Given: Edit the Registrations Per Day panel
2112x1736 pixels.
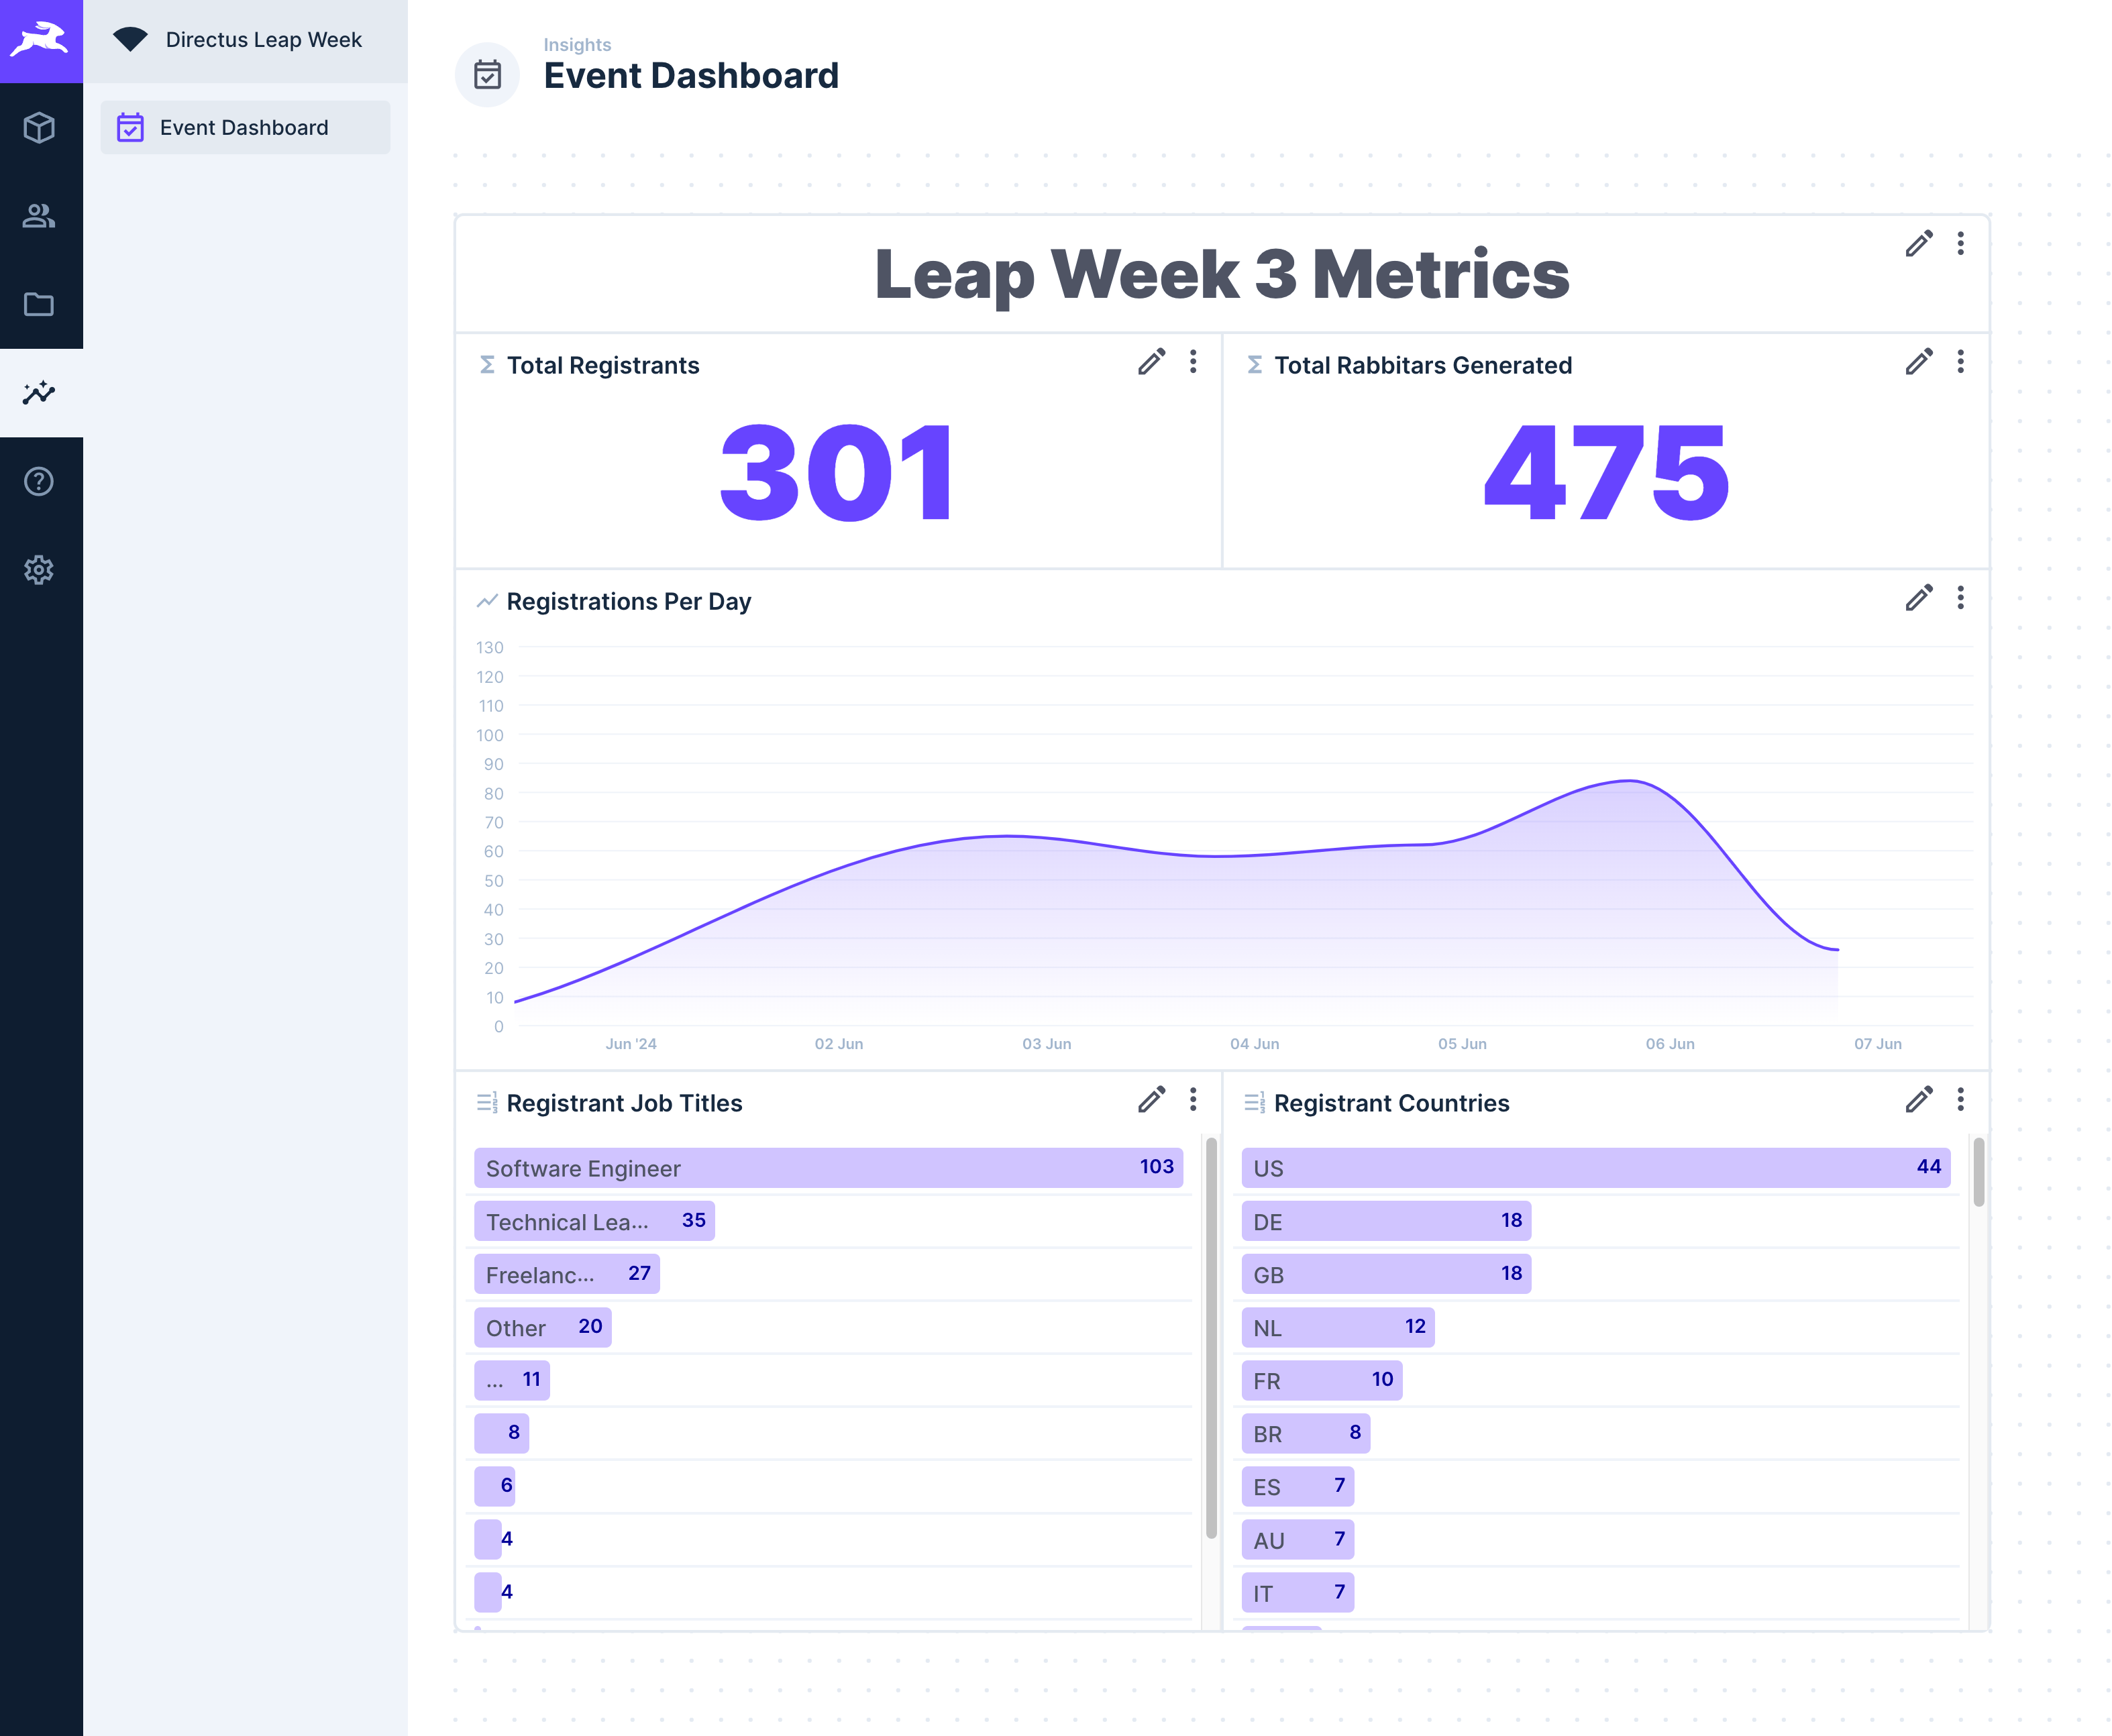Looking at the screenshot, I should [1918, 598].
